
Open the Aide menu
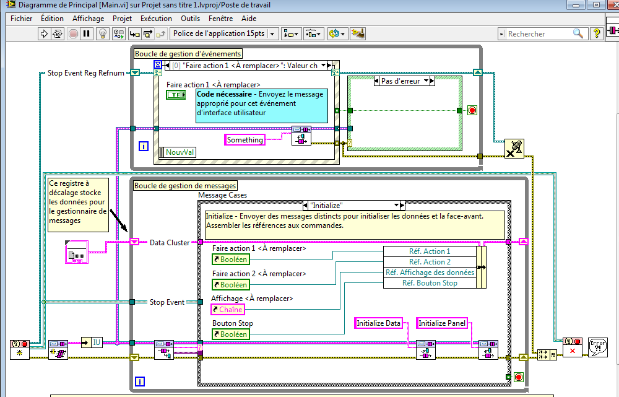(x=249, y=19)
